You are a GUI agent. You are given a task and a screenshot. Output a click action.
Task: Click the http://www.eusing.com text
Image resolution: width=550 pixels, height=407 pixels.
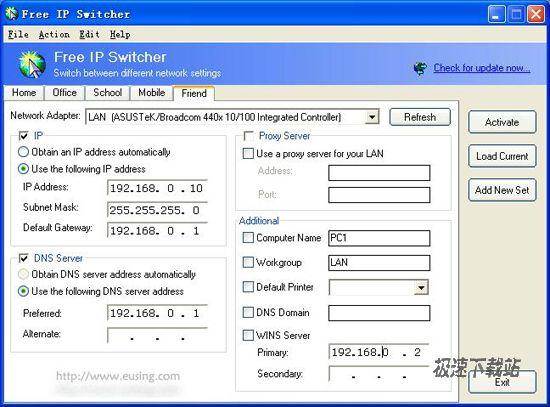118,376
